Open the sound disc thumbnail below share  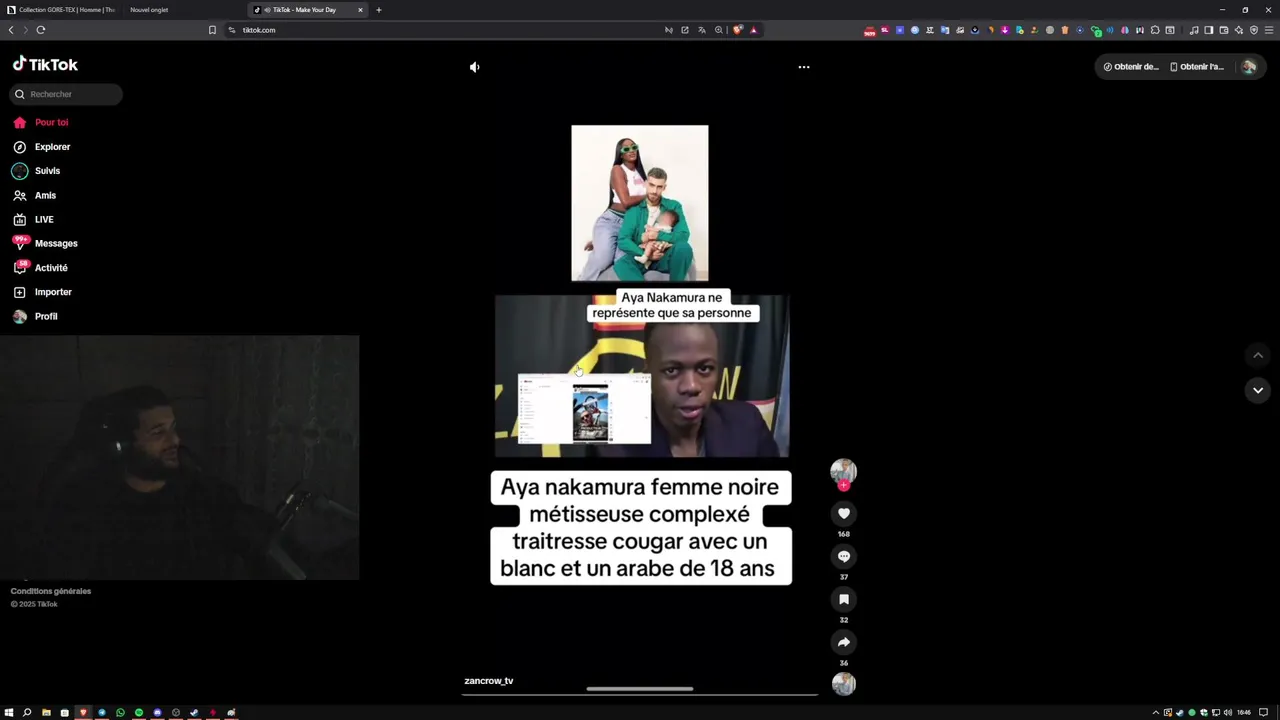(x=844, y=684)
